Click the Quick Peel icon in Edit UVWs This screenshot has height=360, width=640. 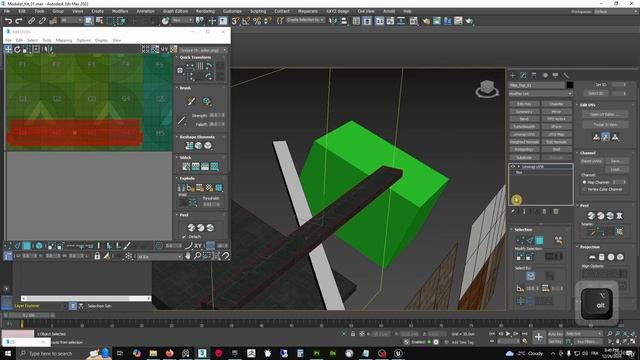pos(191,228)
